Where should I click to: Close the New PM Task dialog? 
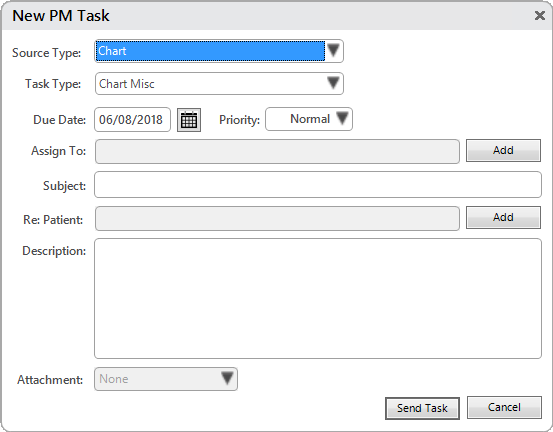[x=540, y=16]
